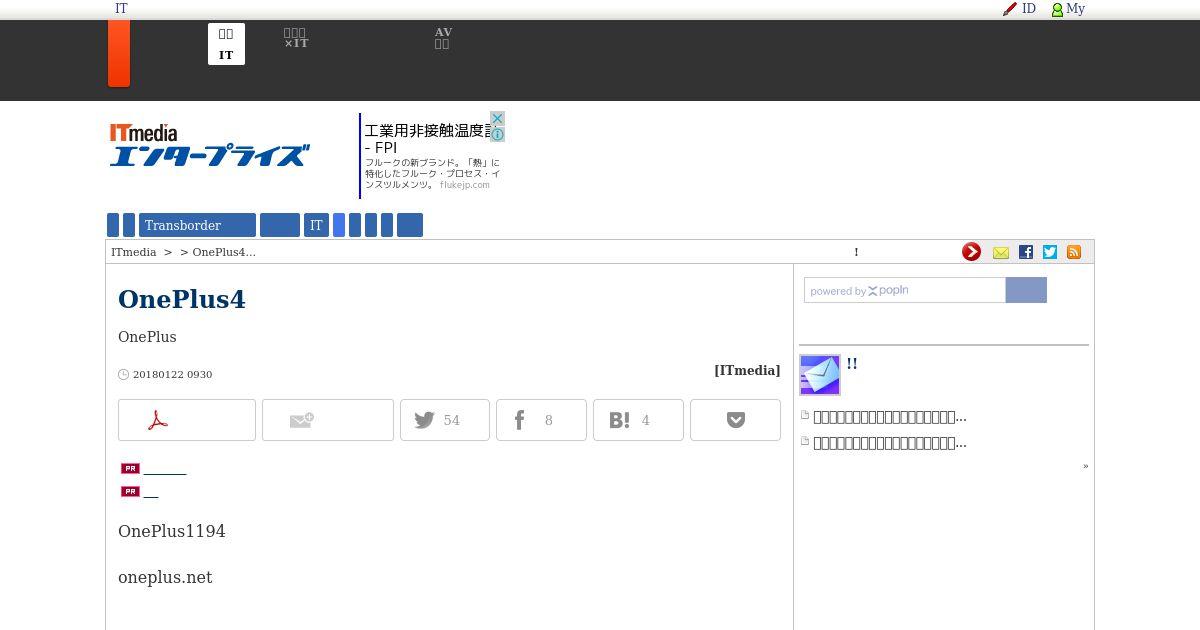Close the advertisement with X icon
Screen dimensions: 1200x630
(497, 118)
